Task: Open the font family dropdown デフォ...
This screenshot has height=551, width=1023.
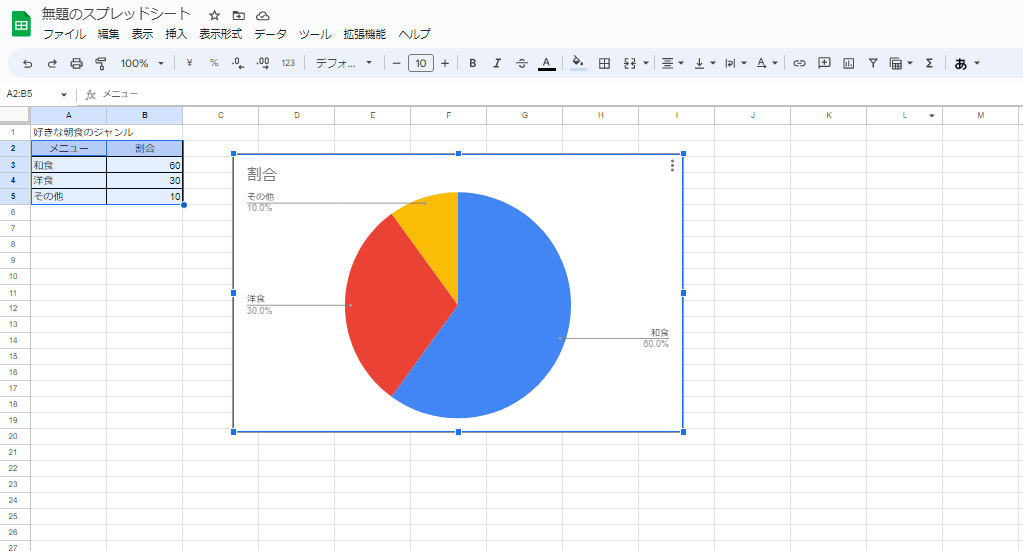Action: (x=344, y=63)
